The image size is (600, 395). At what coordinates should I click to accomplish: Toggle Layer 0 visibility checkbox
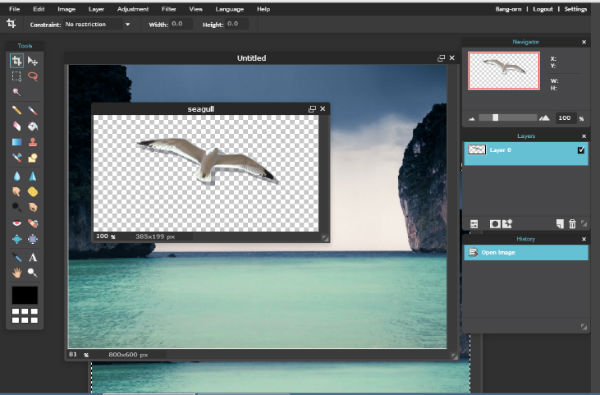pos(581,150)
